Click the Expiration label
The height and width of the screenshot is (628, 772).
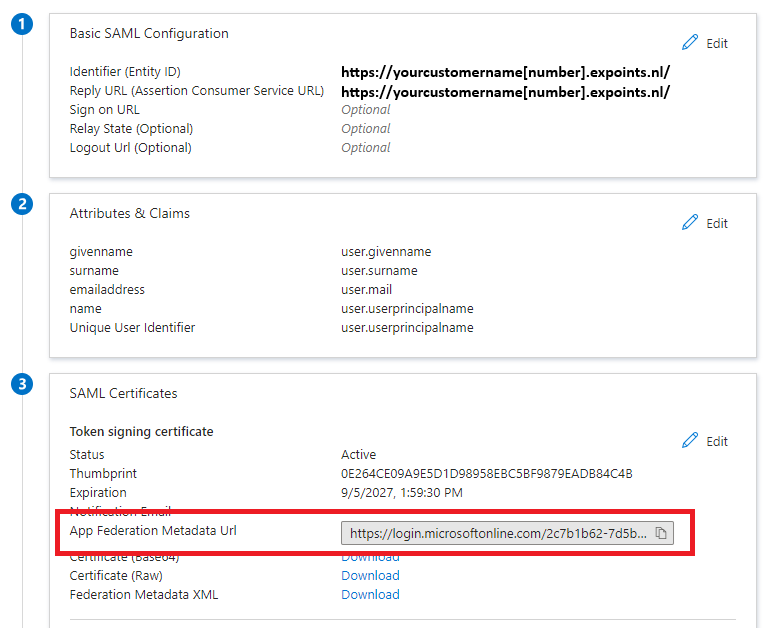[x=98, y=493]
